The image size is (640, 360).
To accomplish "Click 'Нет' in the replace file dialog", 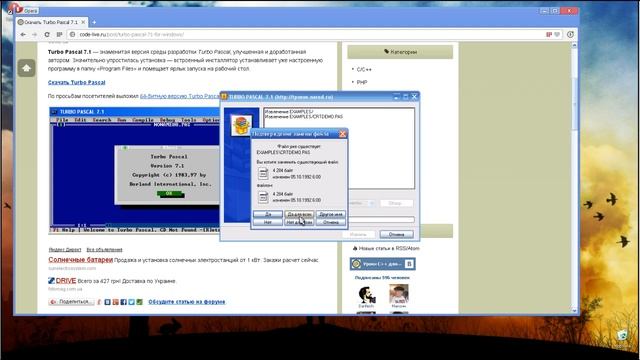I will 268,222.
